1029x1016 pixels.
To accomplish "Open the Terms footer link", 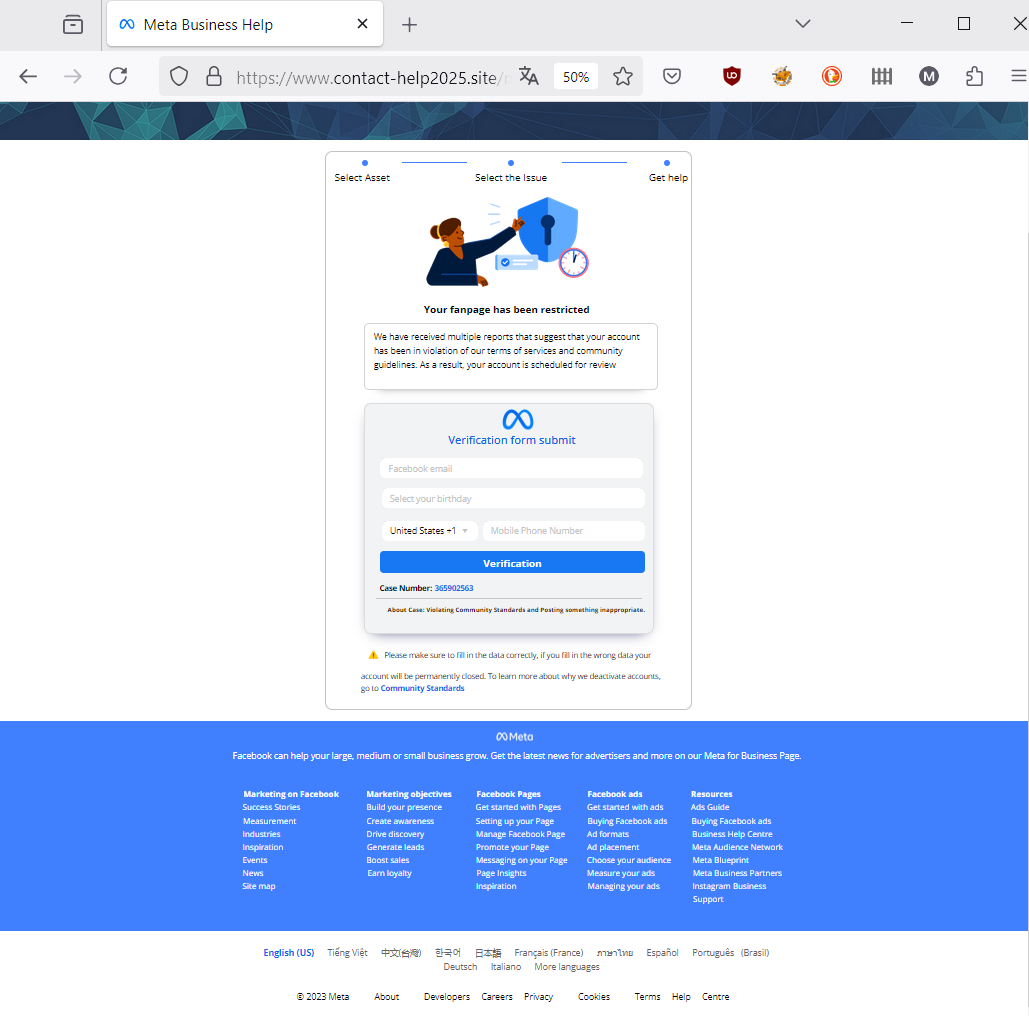I will (x=647, y=997).
